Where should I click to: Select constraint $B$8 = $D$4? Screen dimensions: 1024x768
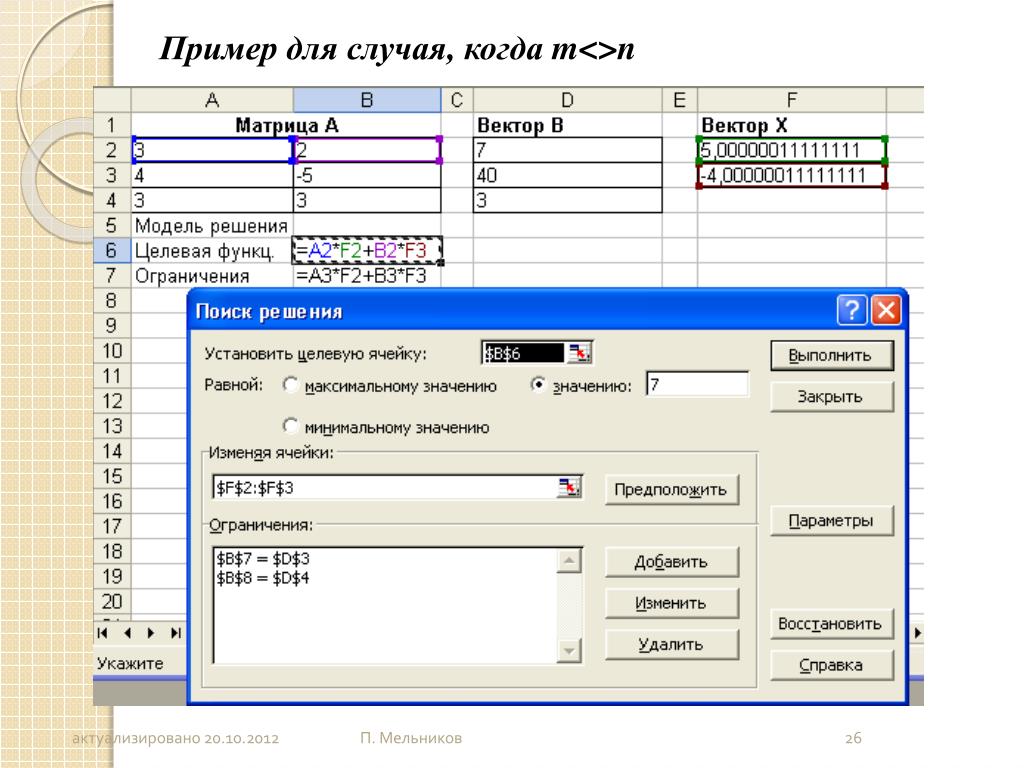click(x=263, y=578)
